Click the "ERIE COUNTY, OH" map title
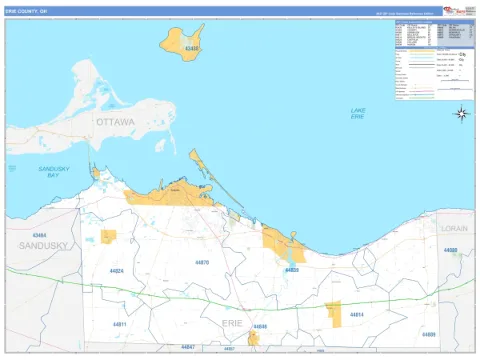 26,11
